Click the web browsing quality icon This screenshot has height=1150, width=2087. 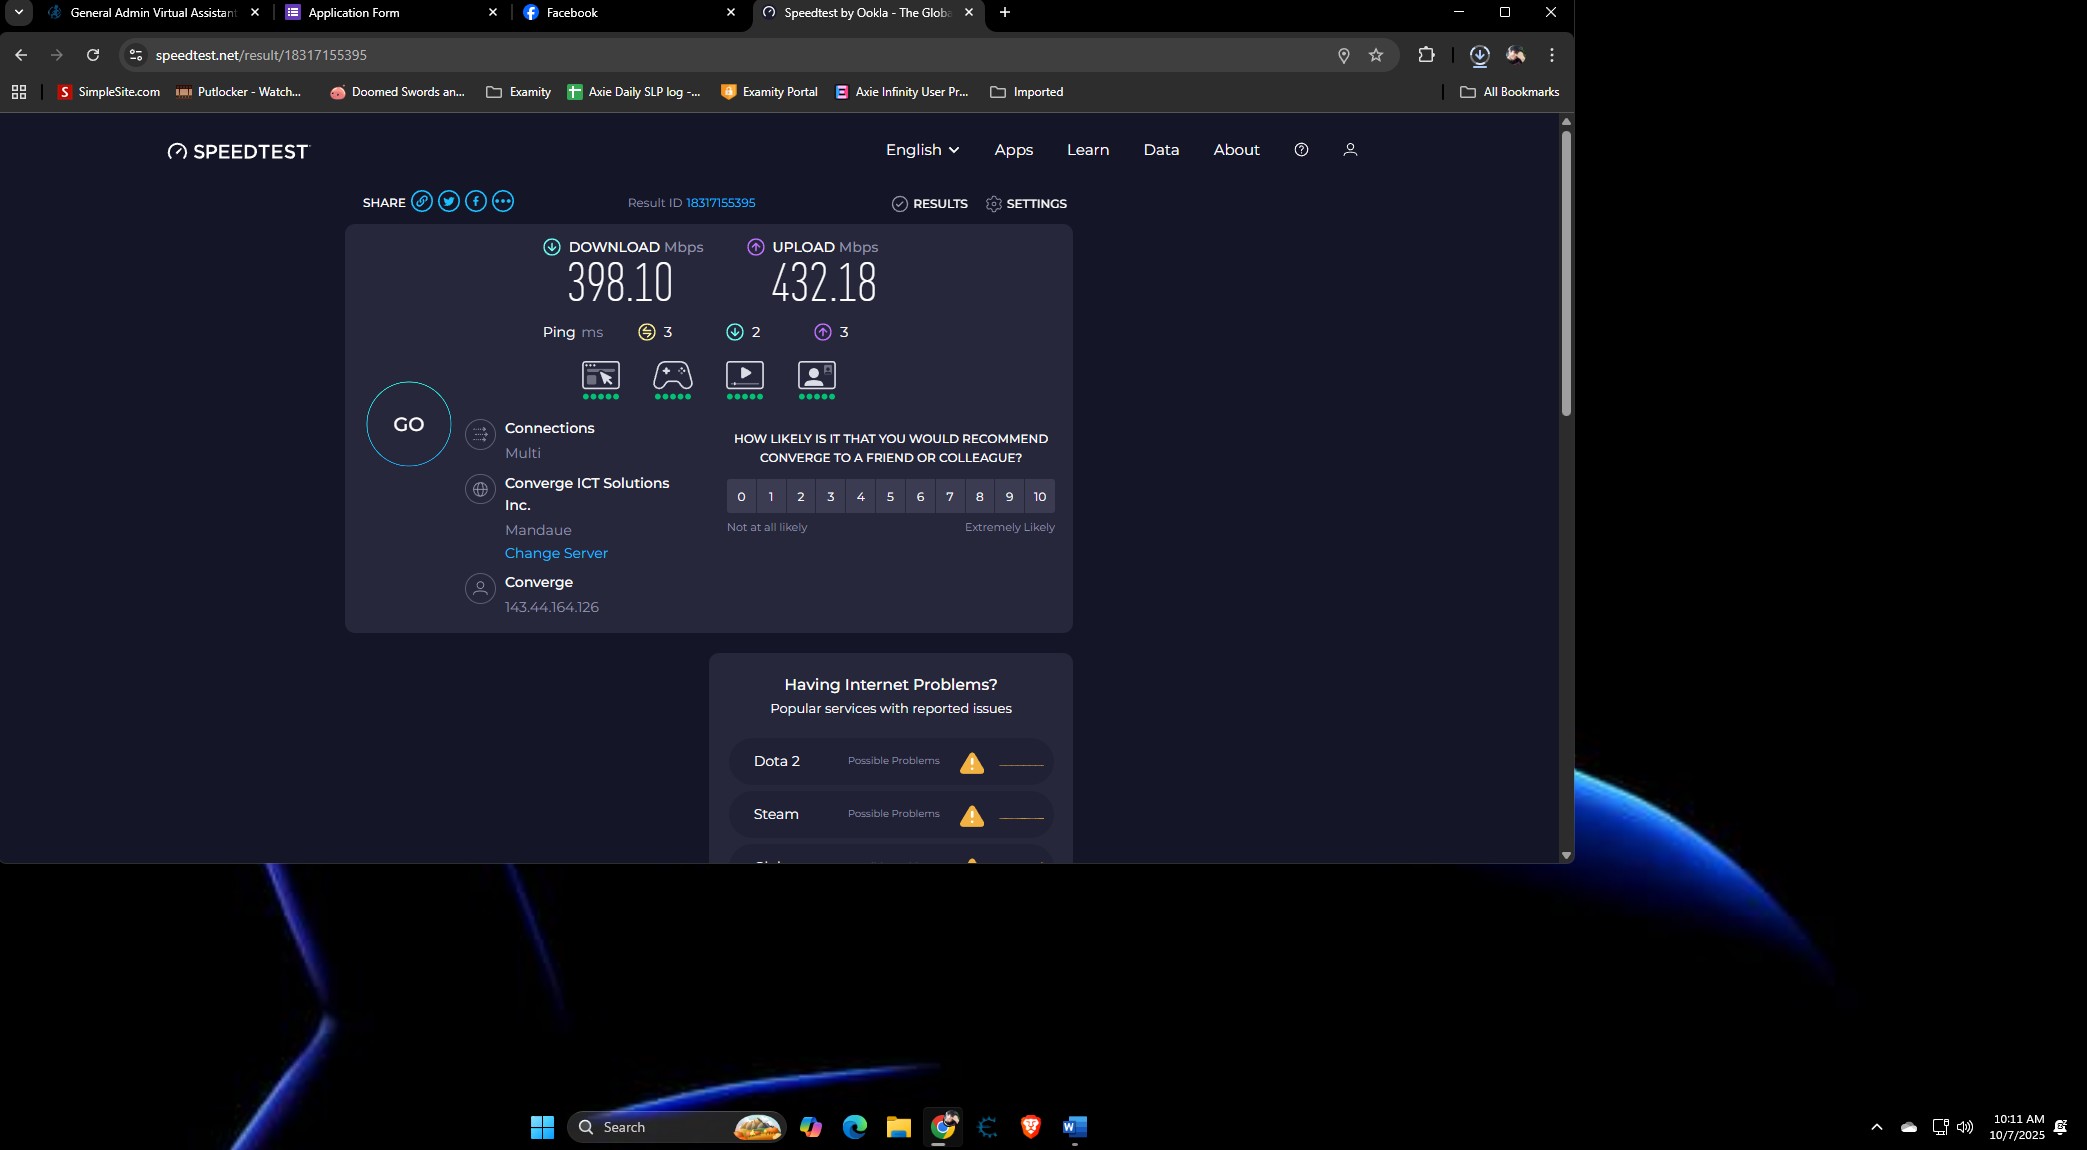[601, 376]
